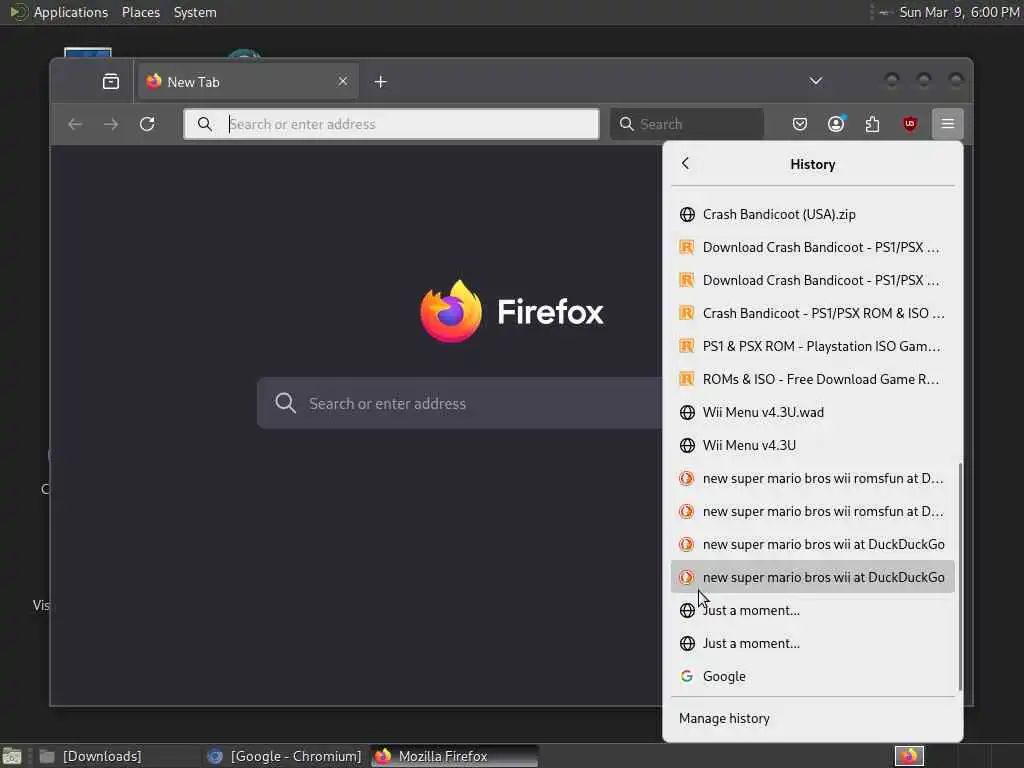This screenshot has height=768, width=1024.
Task: Select the New Tab tab
Action: (x=248, y=82)
